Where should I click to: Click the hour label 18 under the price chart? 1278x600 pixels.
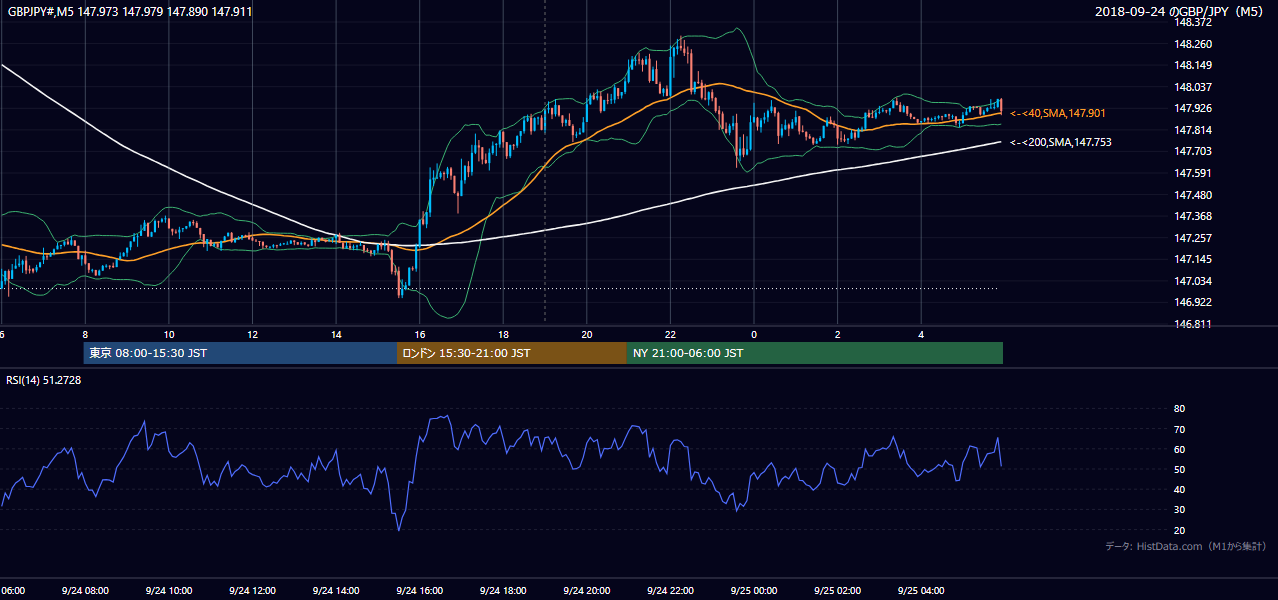click(503, 335)
